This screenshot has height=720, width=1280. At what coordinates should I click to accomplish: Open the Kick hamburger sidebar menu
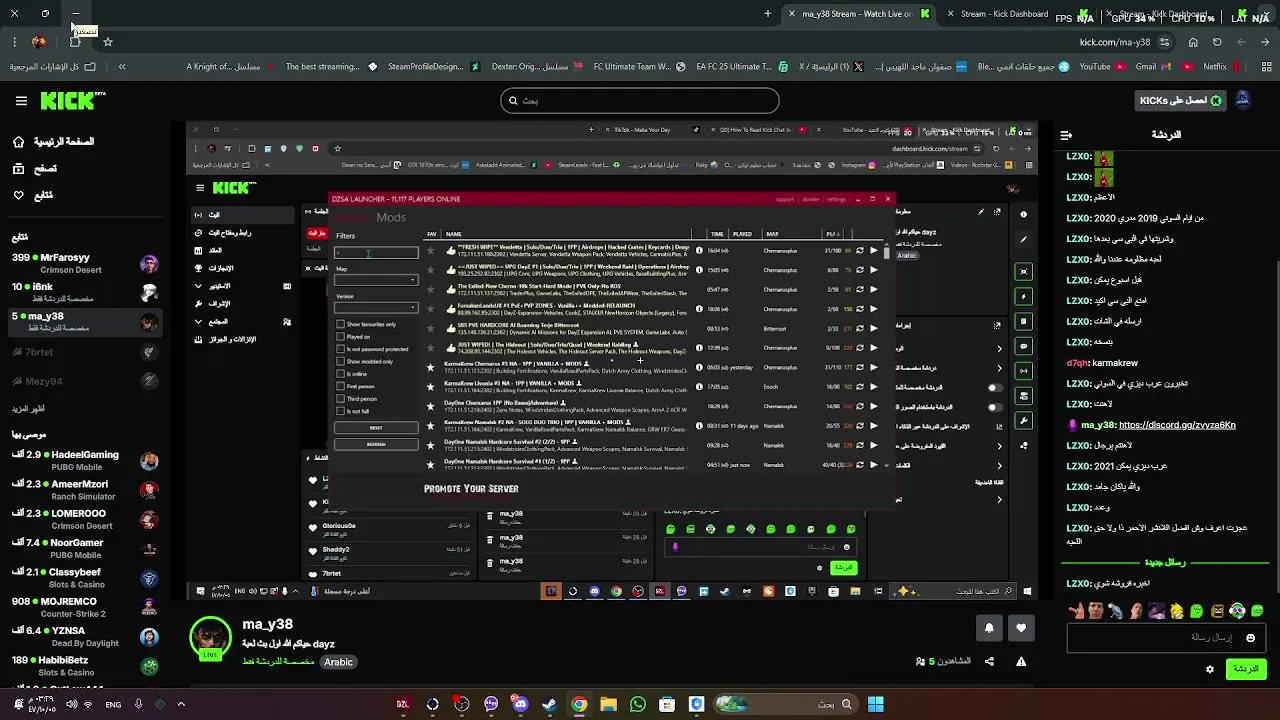point(21,101)
